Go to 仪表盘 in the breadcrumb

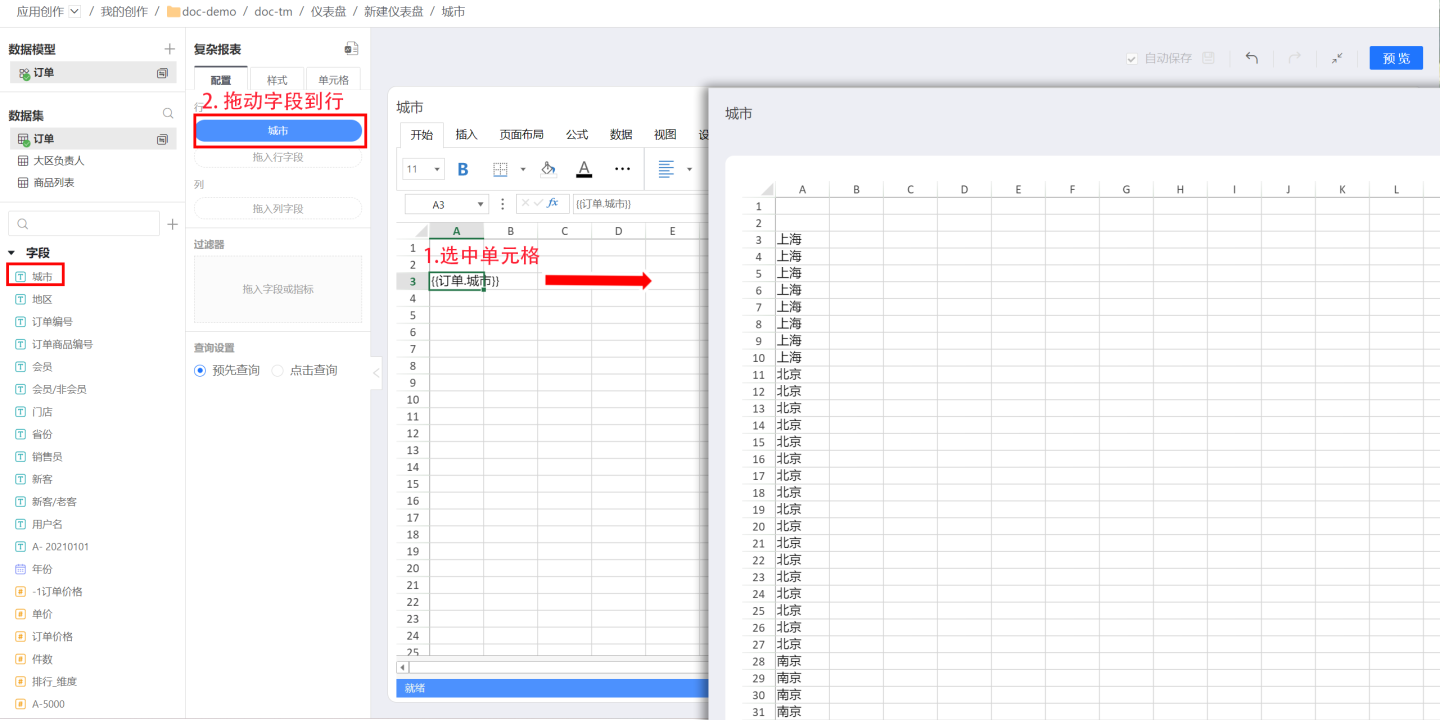click(326, 11)
